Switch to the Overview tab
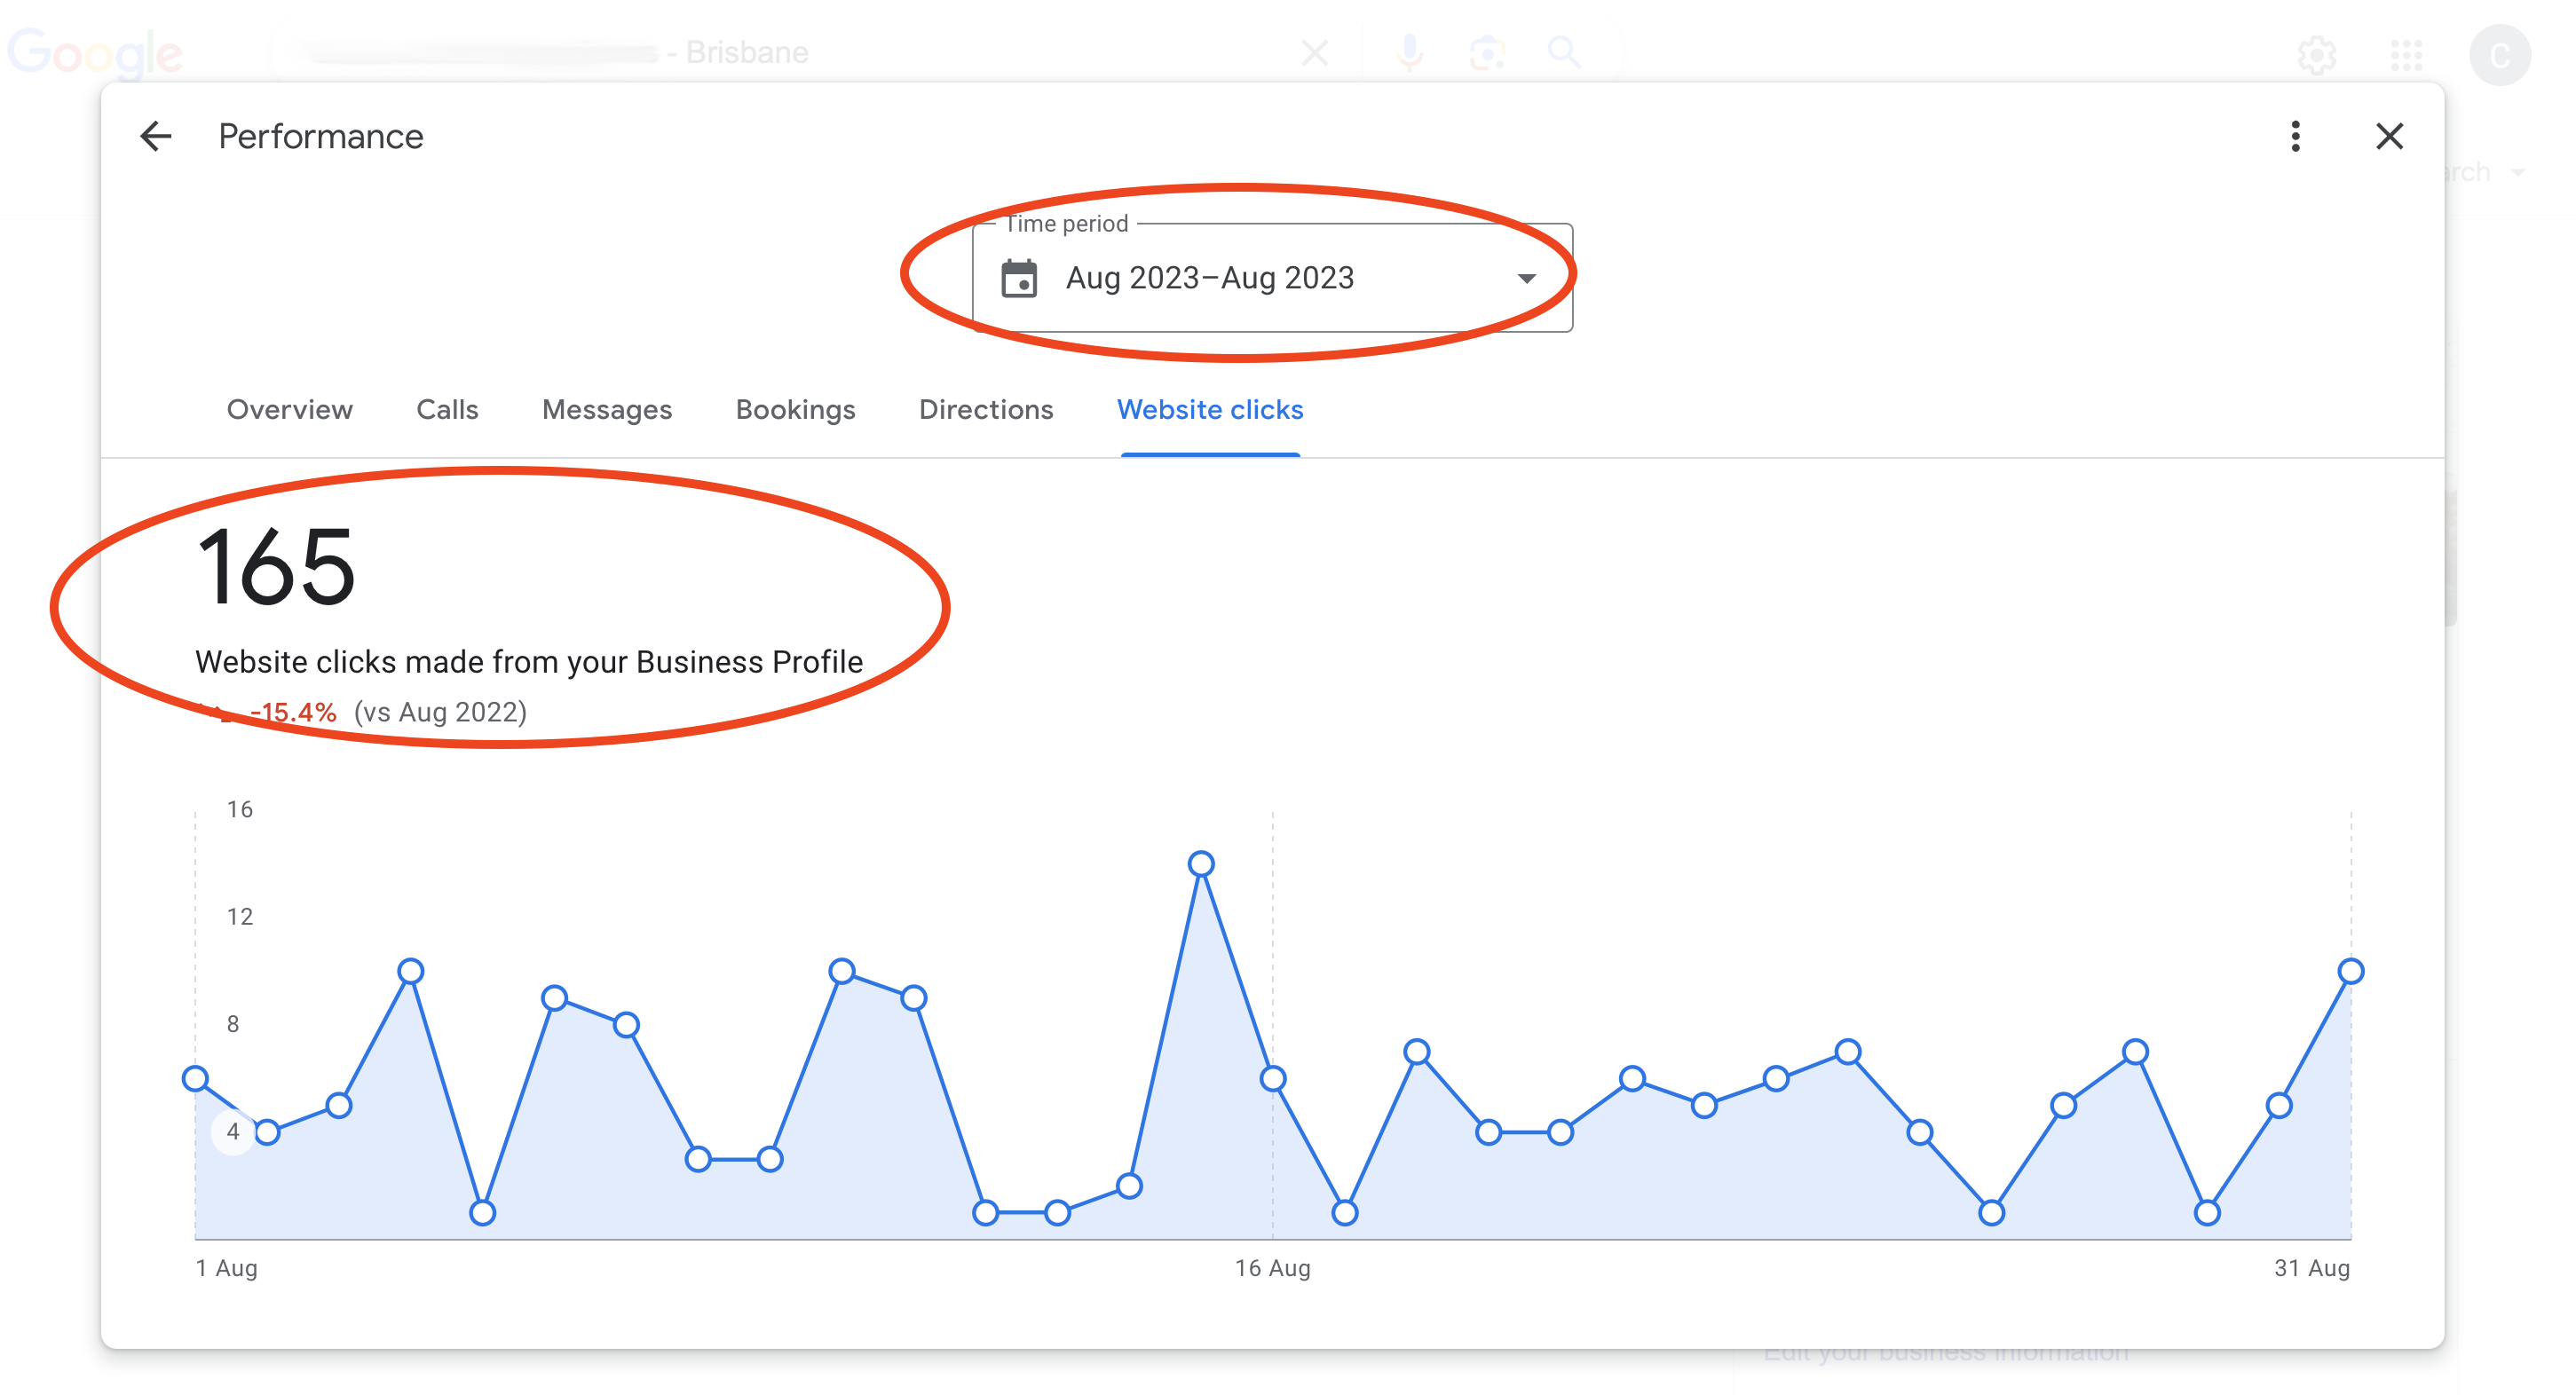Viewport: 2576px width, 1395px height. [x=289, y=410]
